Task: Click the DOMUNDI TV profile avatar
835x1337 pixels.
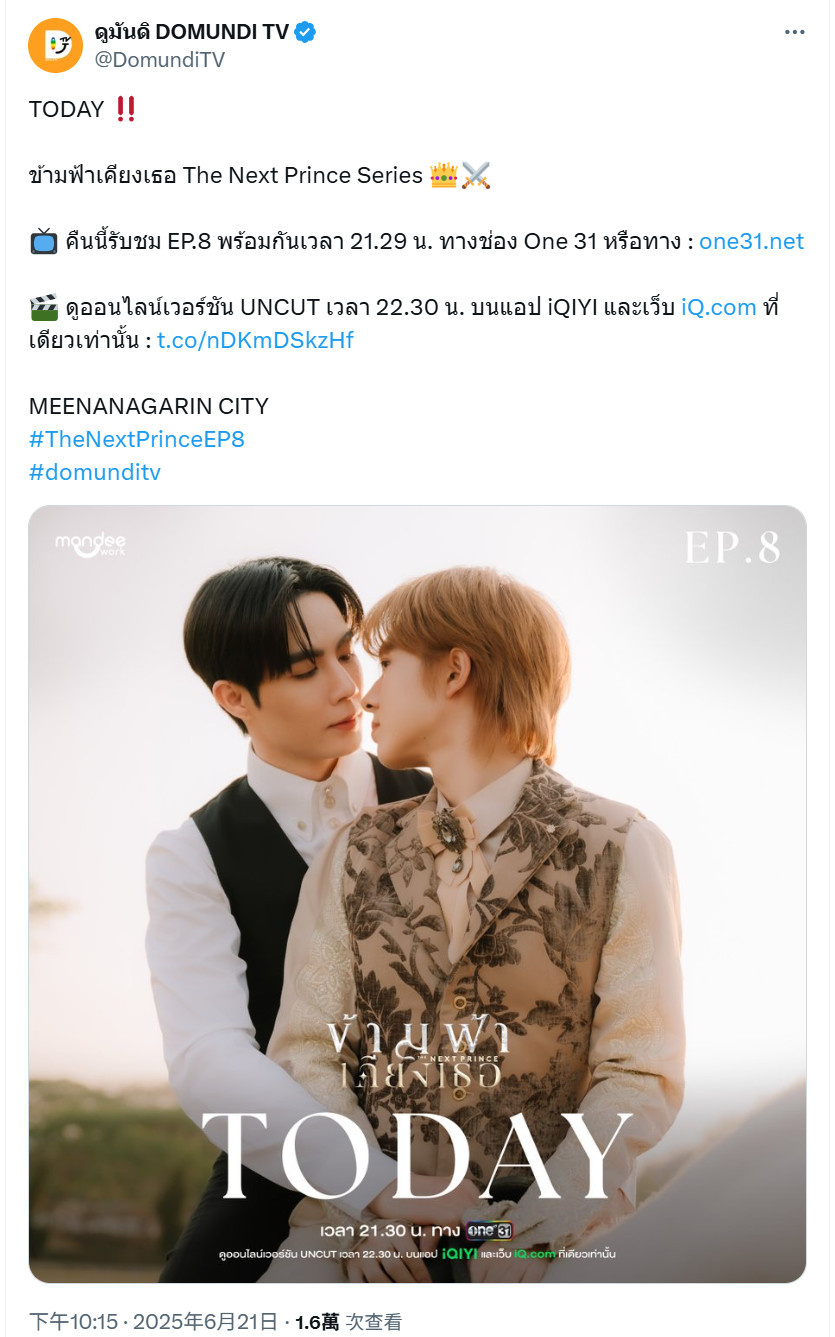Action: pyautogui.click(x=55, y=46)
